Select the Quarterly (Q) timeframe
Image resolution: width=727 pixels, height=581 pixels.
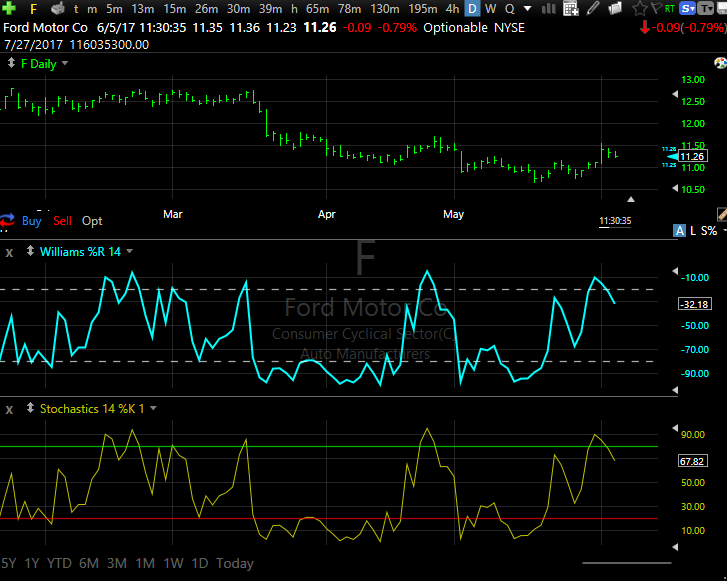click(510, 9)
